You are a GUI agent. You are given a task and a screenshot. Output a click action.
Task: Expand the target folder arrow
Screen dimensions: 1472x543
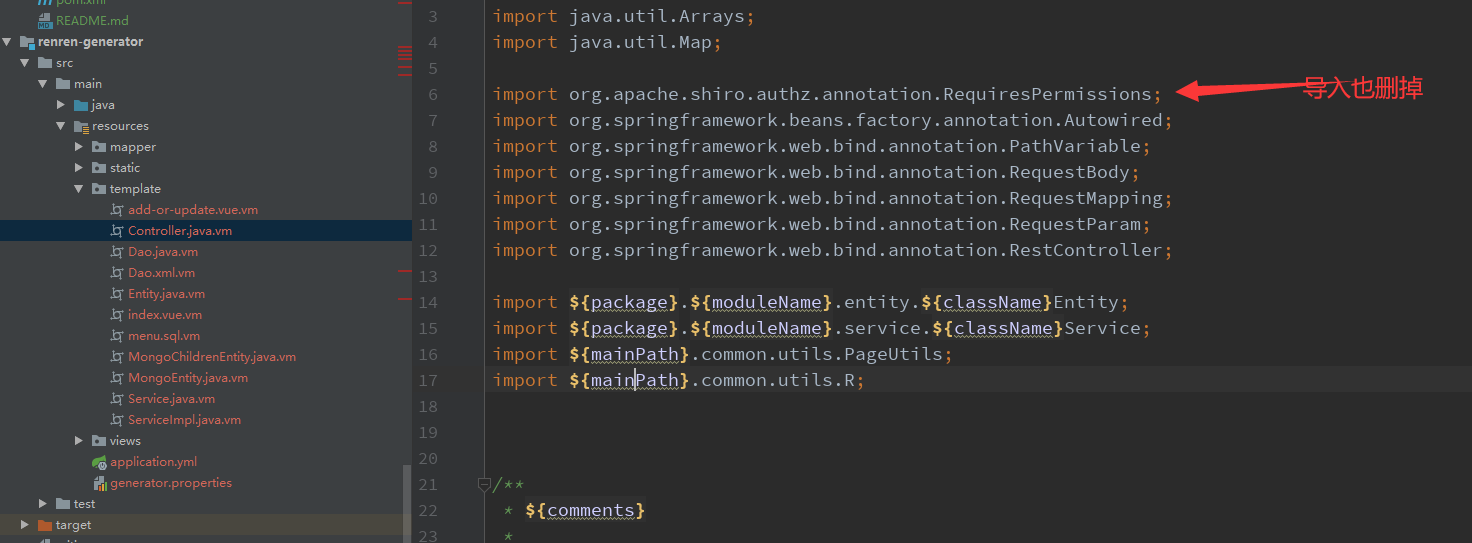[x=25, y=525]
